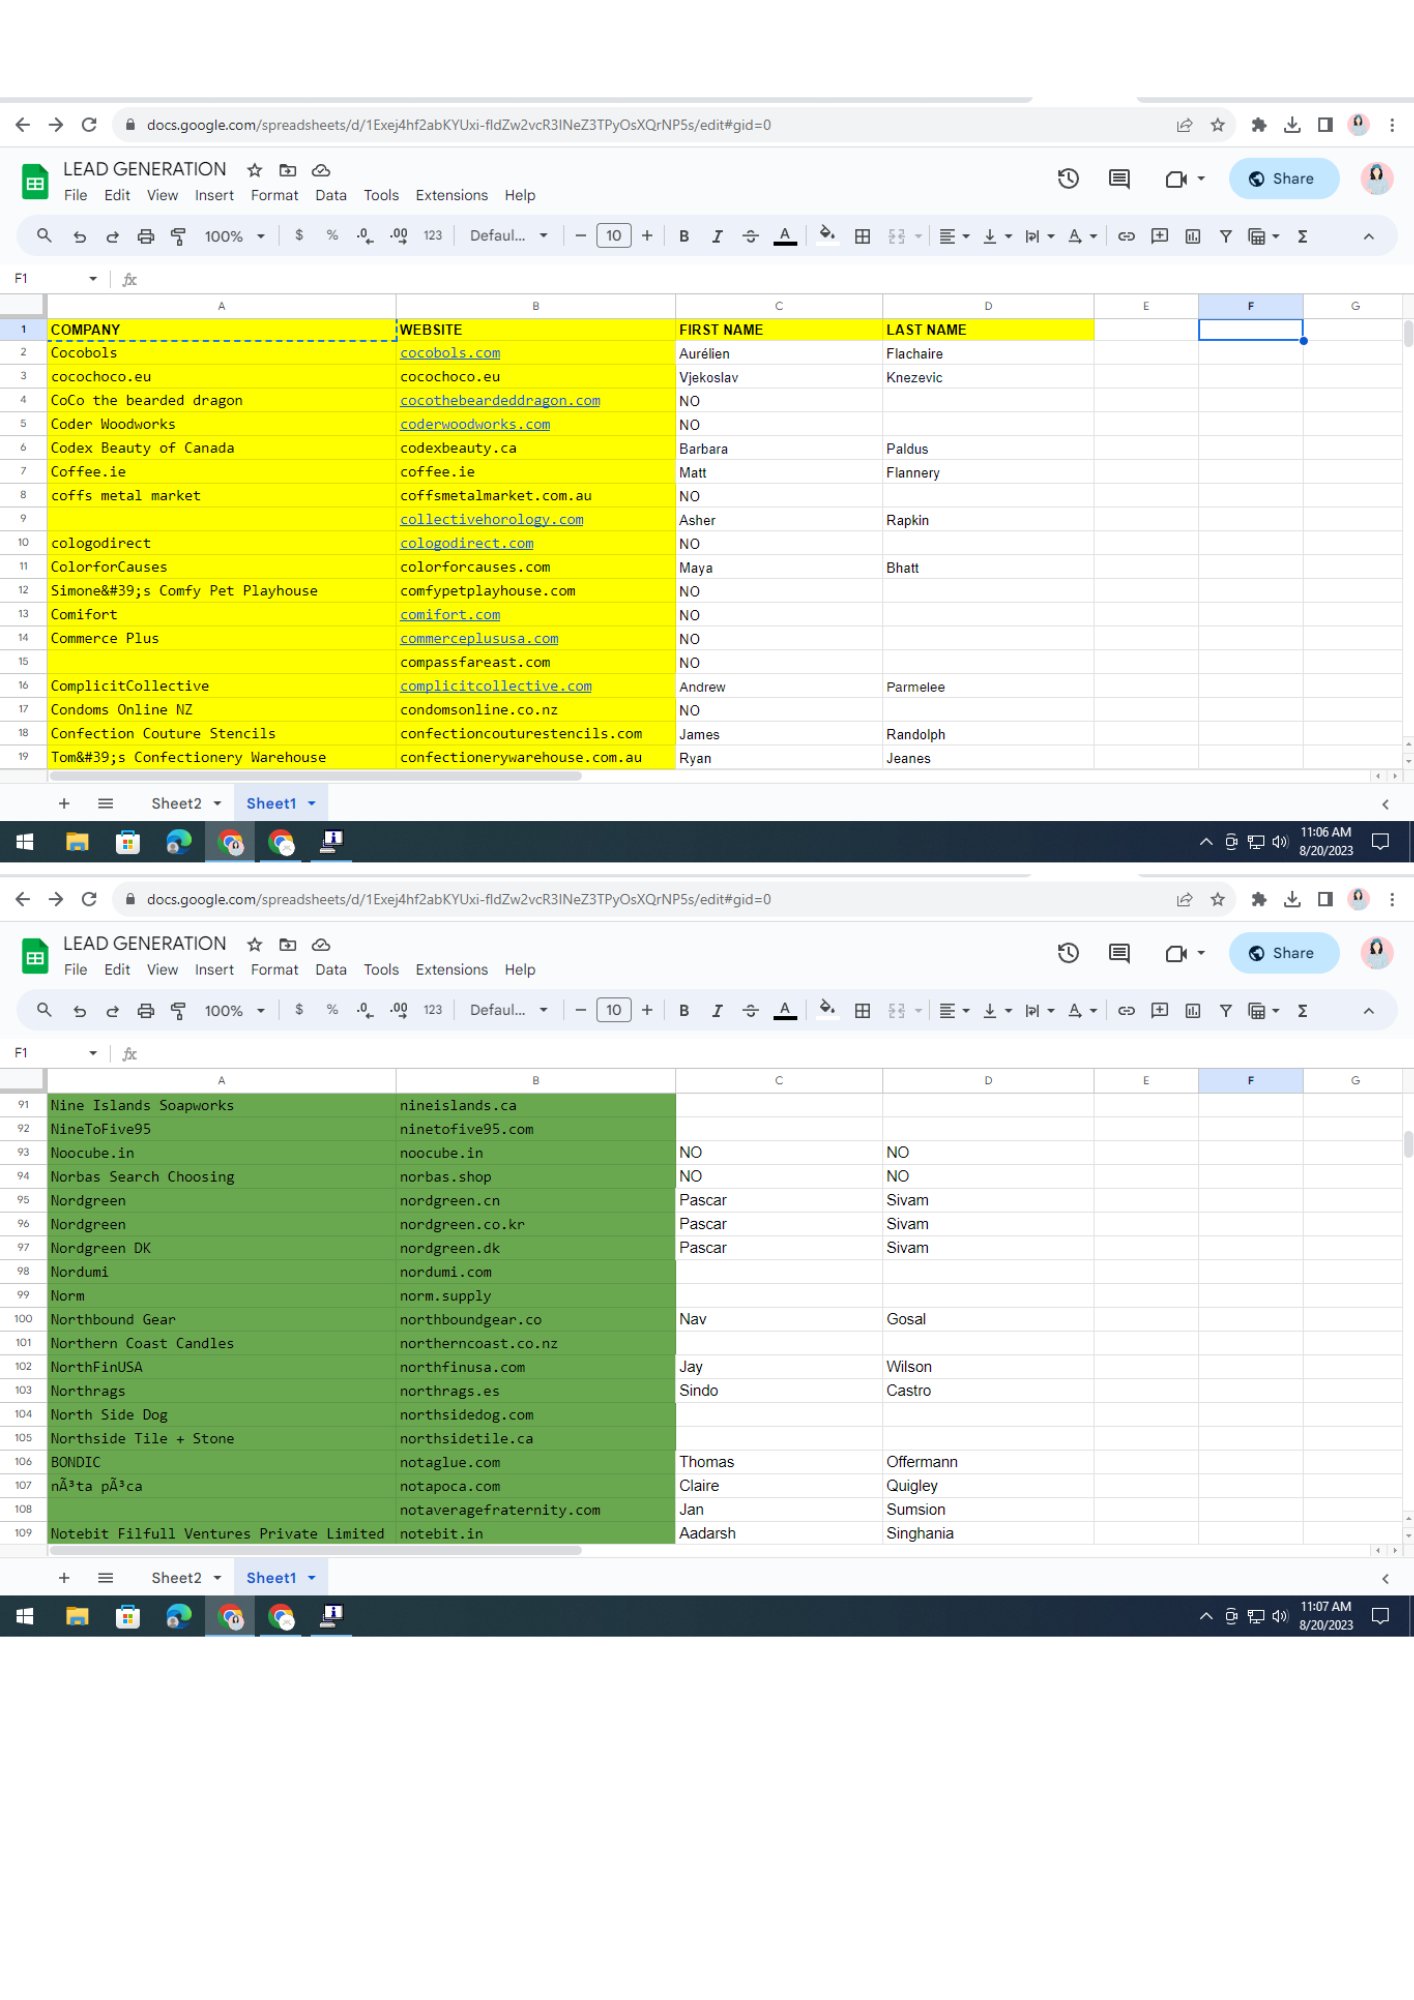
Task: Show all comments in the upper window
Action: coord(1119,179)
